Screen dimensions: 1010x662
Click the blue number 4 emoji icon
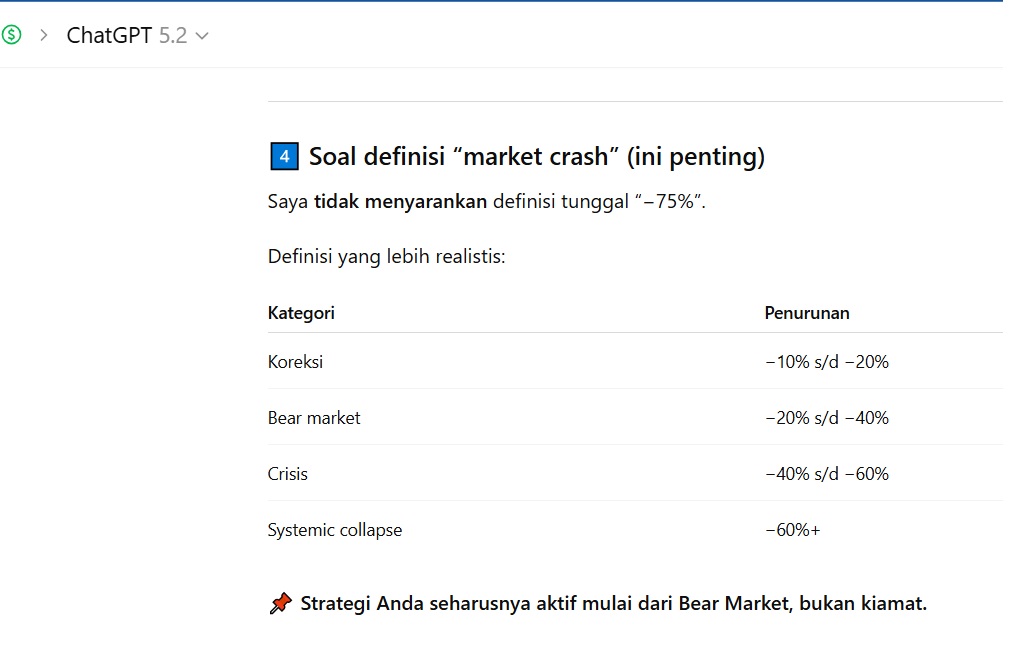click(284, 157)
